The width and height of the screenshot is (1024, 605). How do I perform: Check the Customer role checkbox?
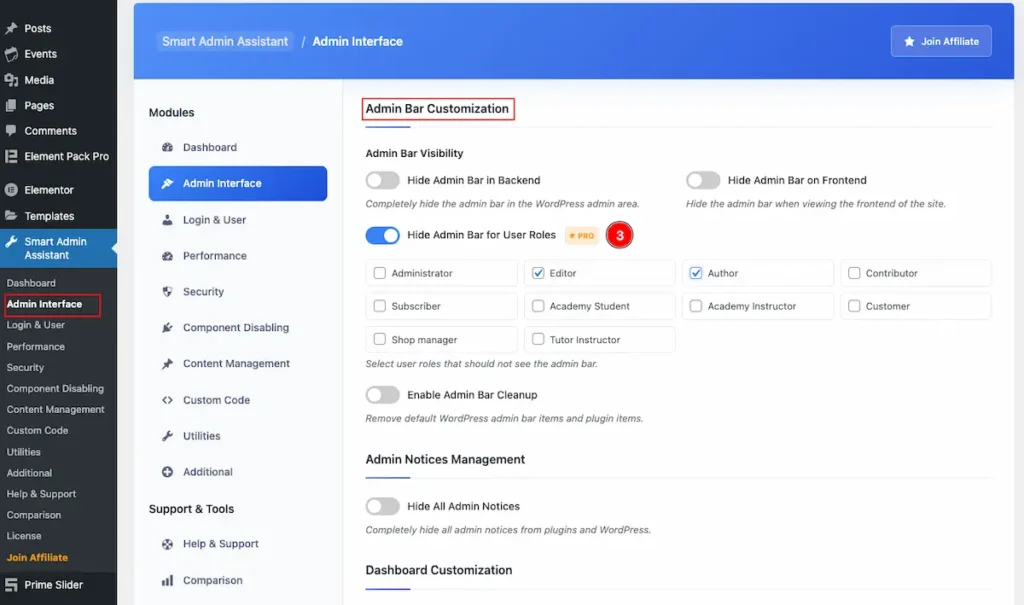(x=854, y=306)
